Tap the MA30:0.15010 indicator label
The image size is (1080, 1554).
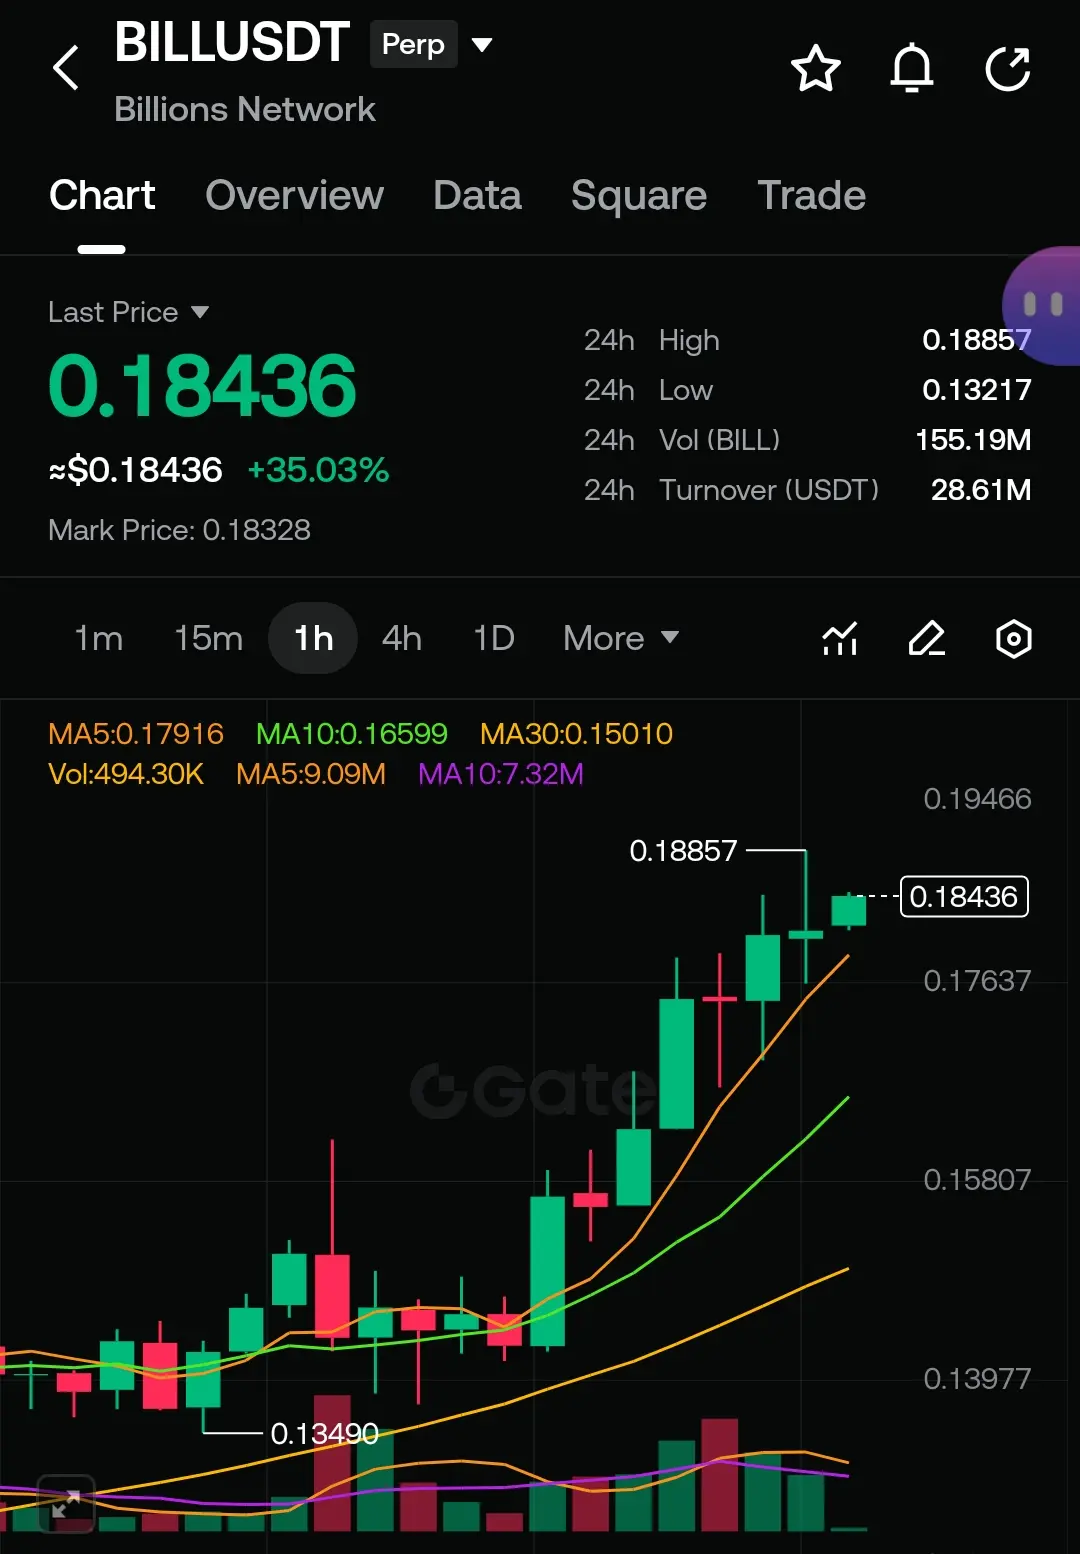(x=576, y=734)
